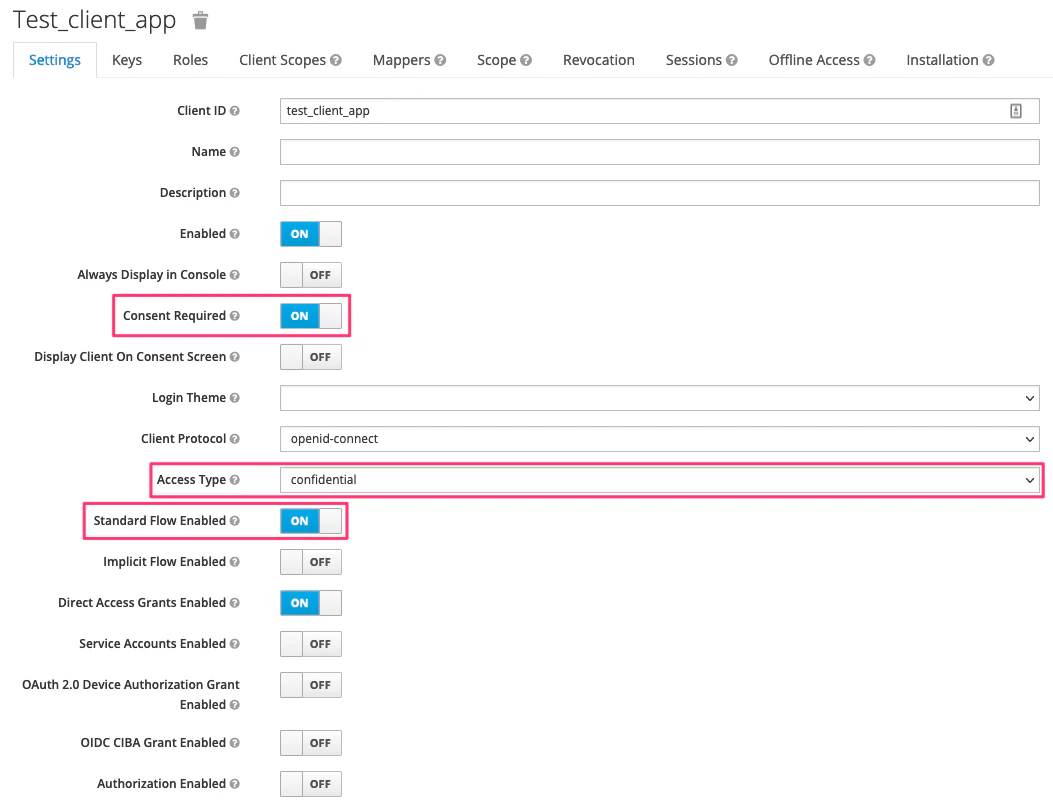Viewport: 1053px width, 808px height.
Task: Turn on Always Display in Console
Action: pyautogui.click(x=311, y=275)
